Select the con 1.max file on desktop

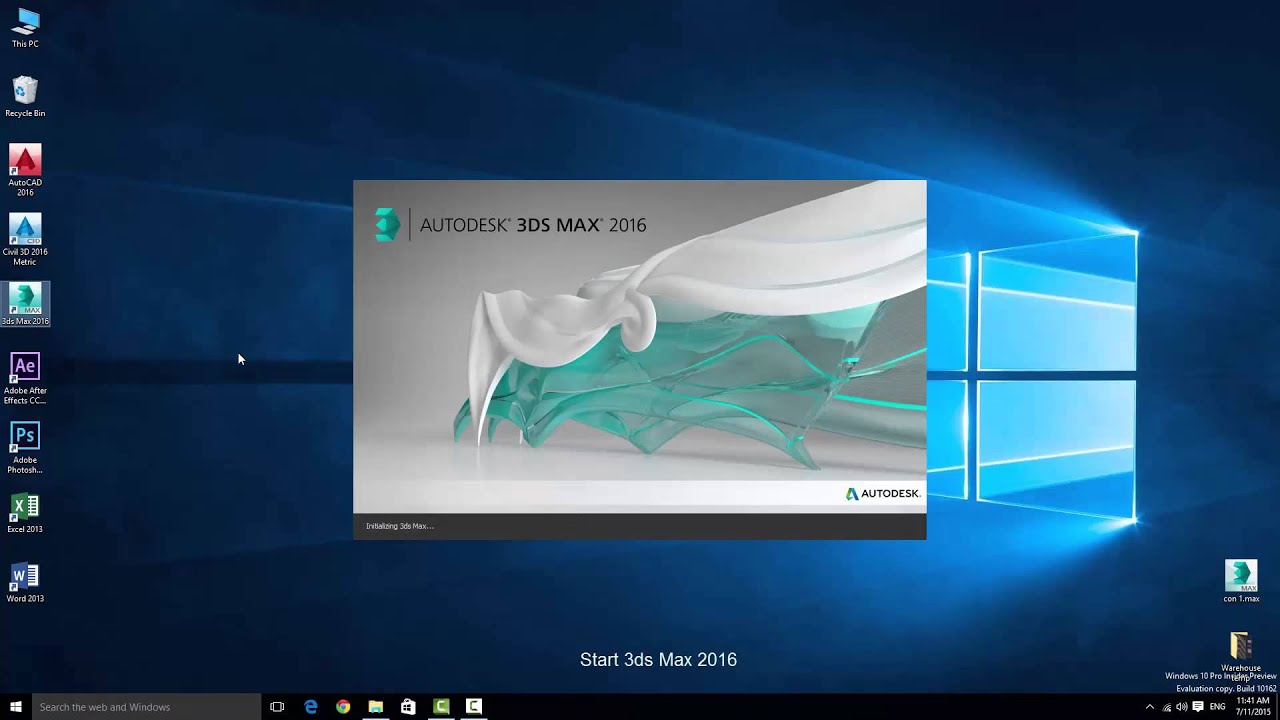click(x=1241, y=581)
